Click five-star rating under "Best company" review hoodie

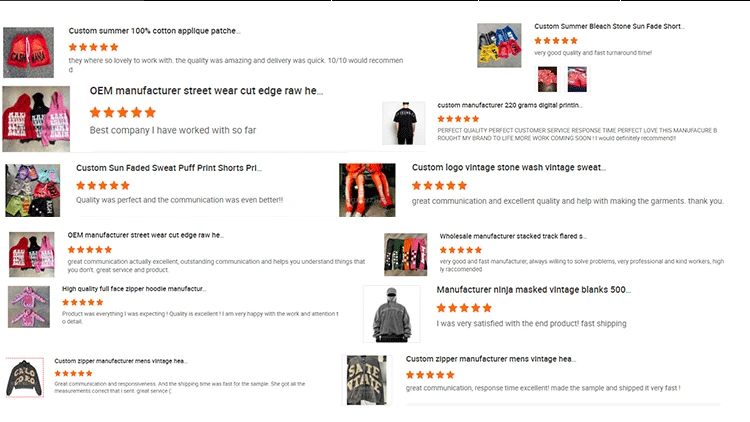(123, 112)
